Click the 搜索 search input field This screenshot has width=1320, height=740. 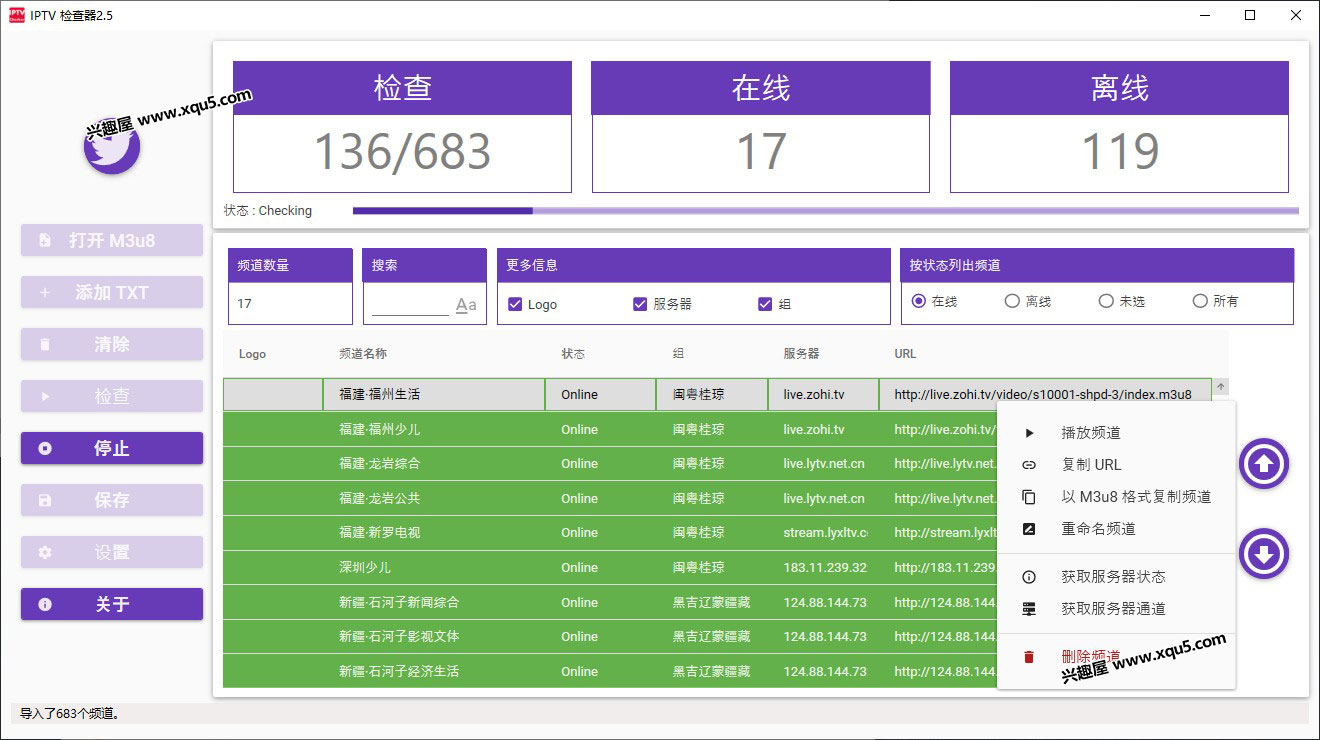click(410, 305)
